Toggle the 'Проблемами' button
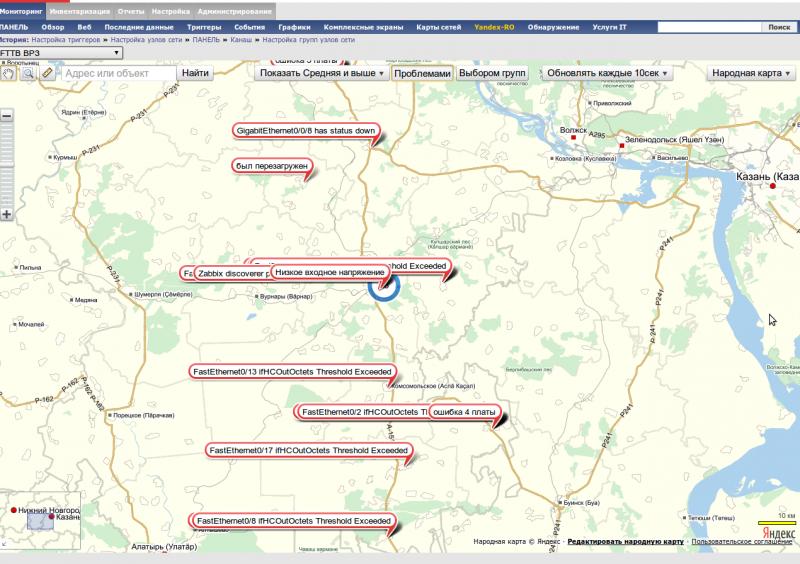Viewport: 800px width, 564px height. (x=422, y=73)
